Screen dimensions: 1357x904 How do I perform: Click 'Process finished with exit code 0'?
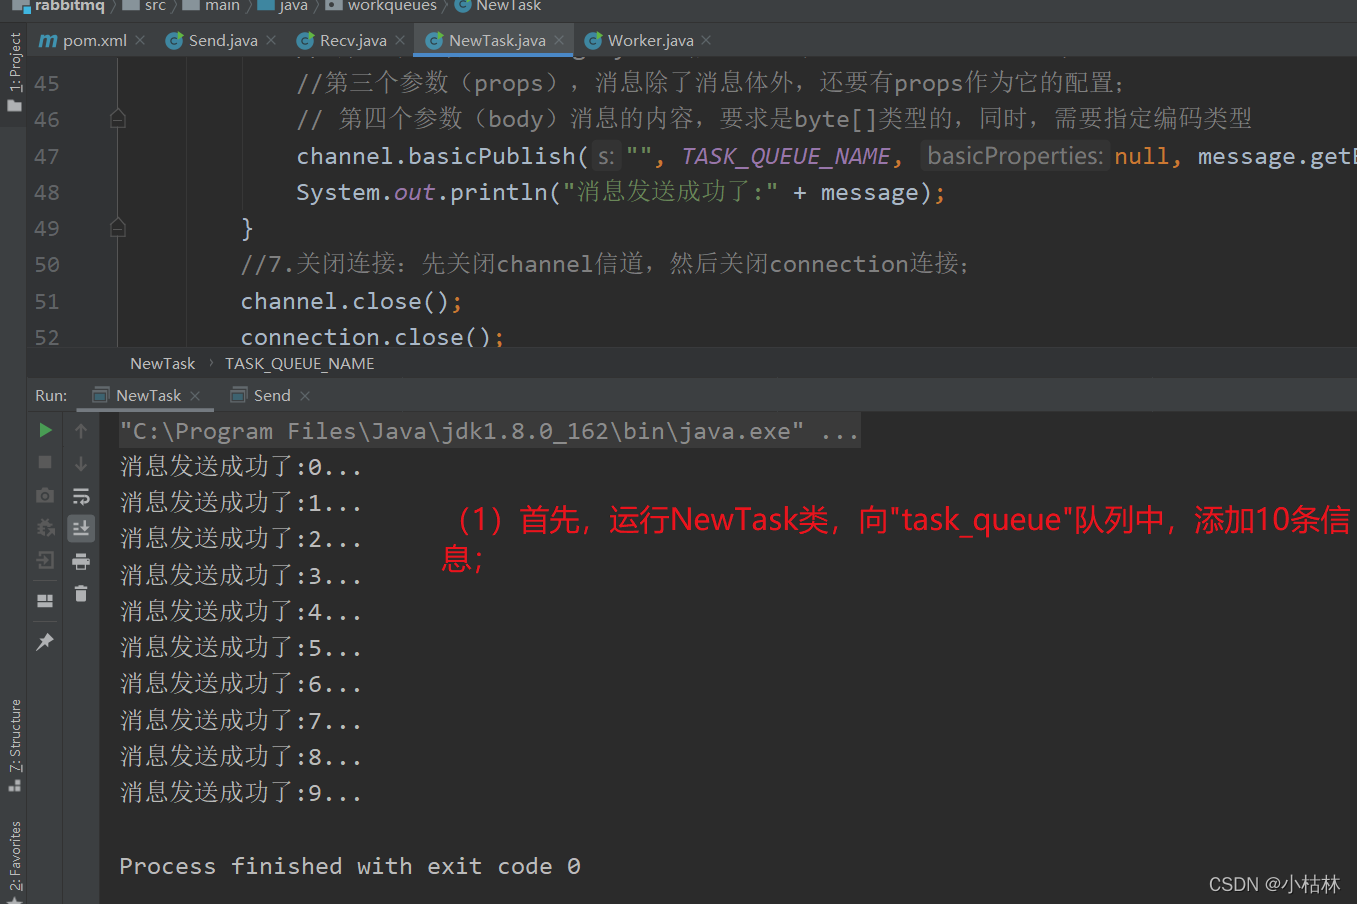click(350, 866)
